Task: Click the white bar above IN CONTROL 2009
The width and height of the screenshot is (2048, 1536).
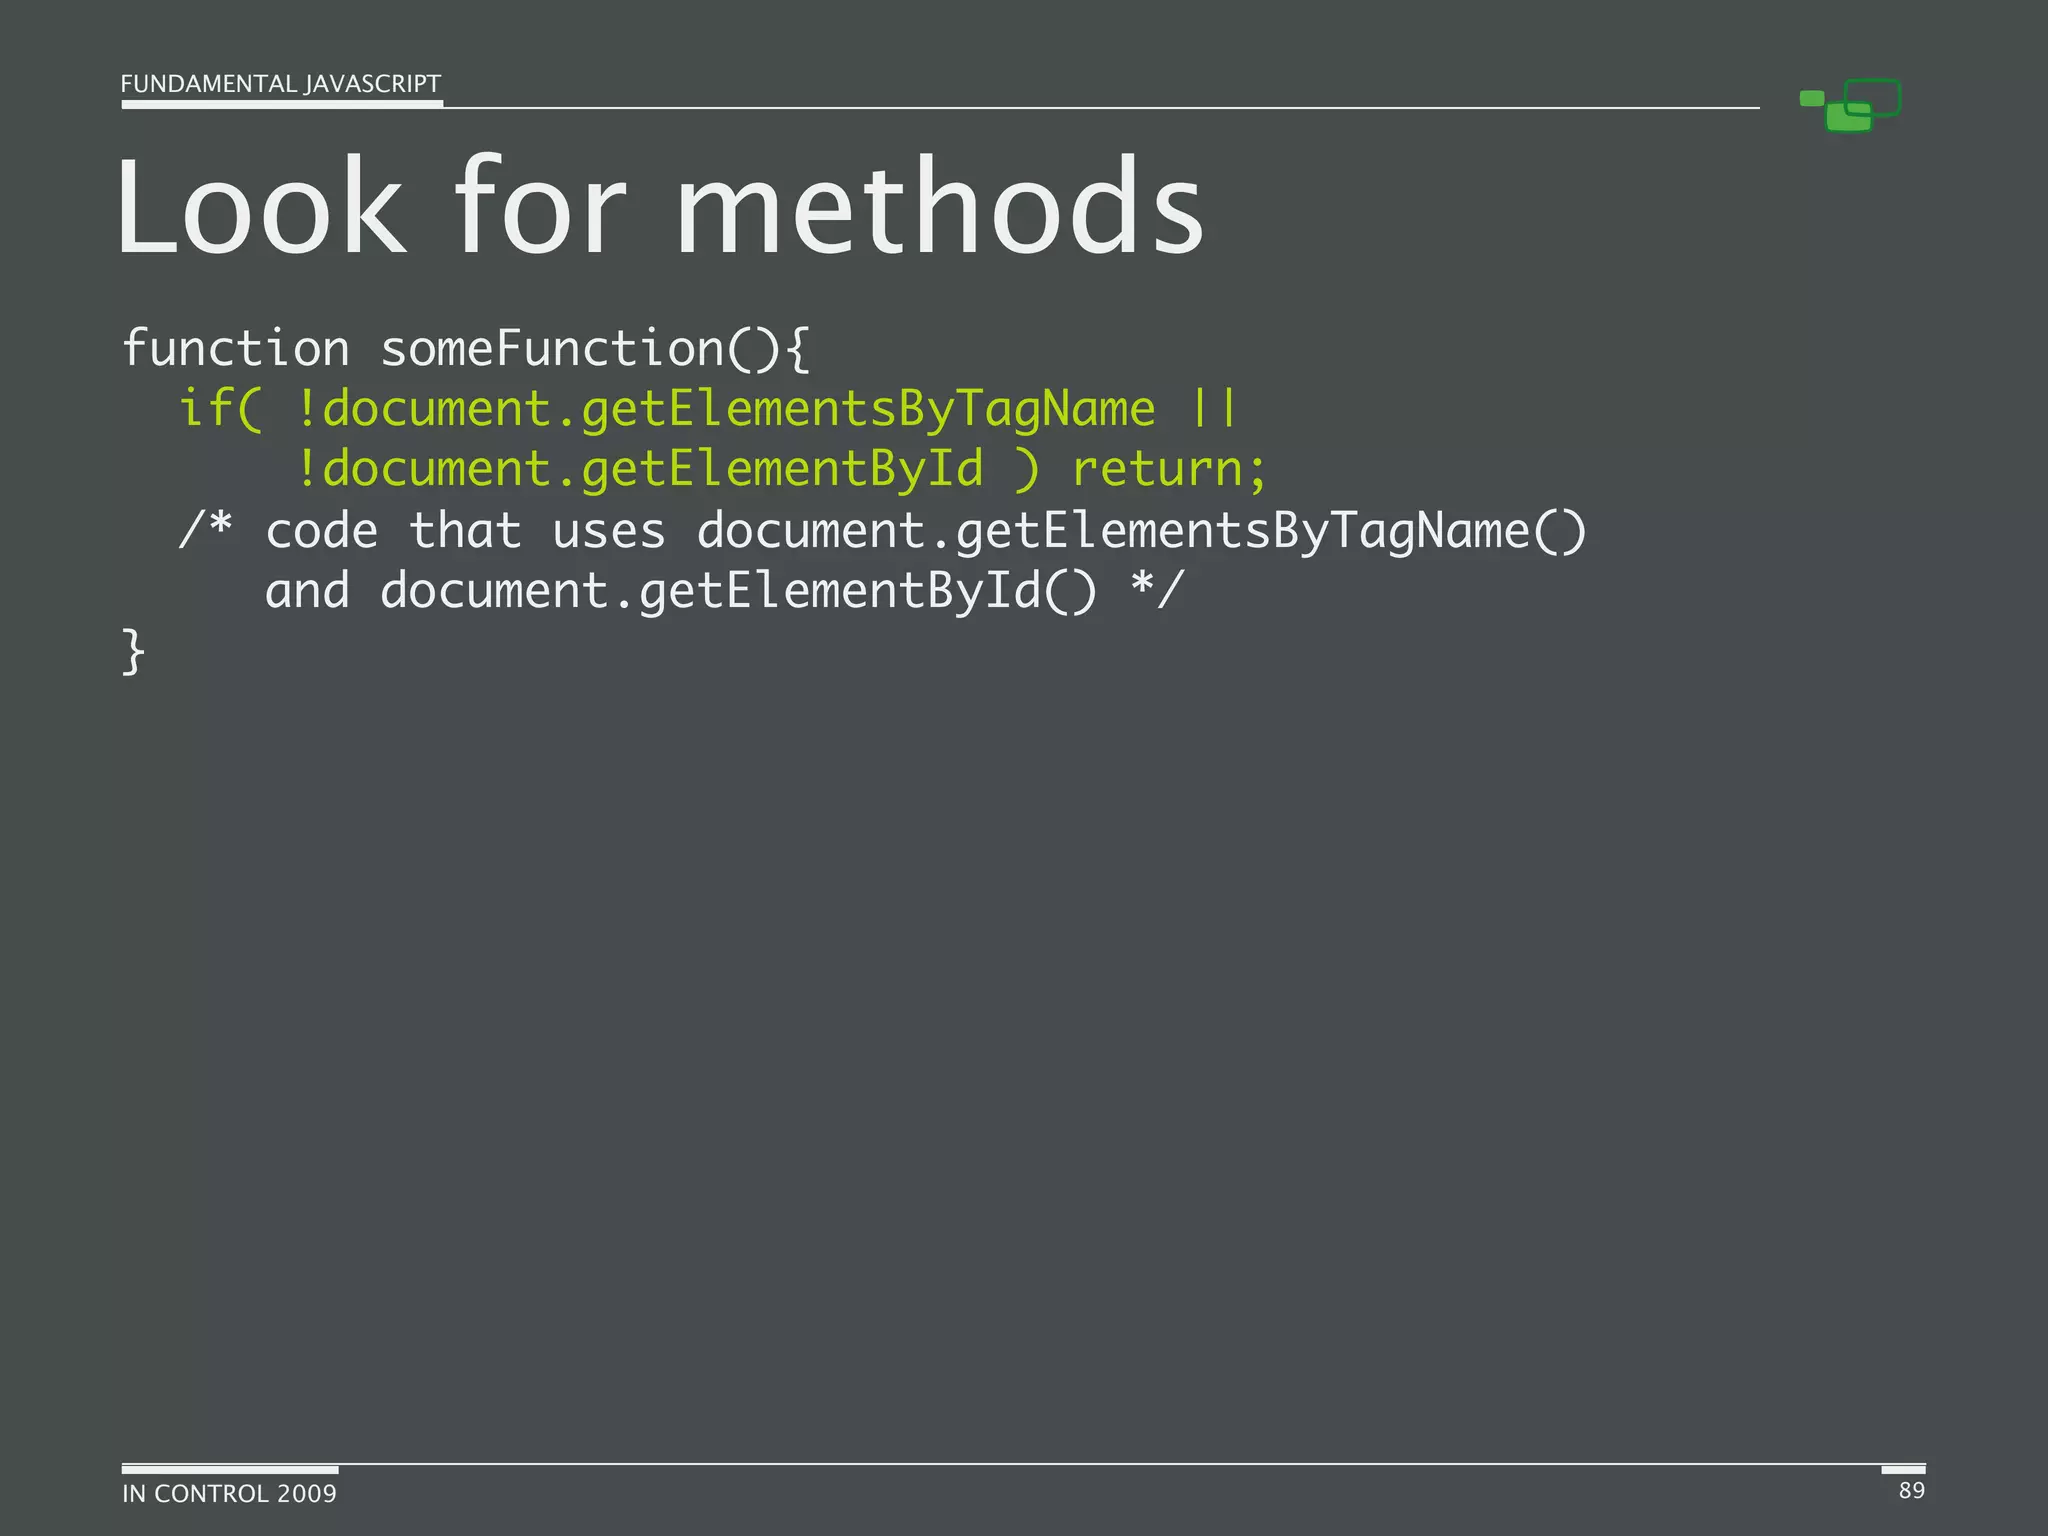Action: (229, 1469)
